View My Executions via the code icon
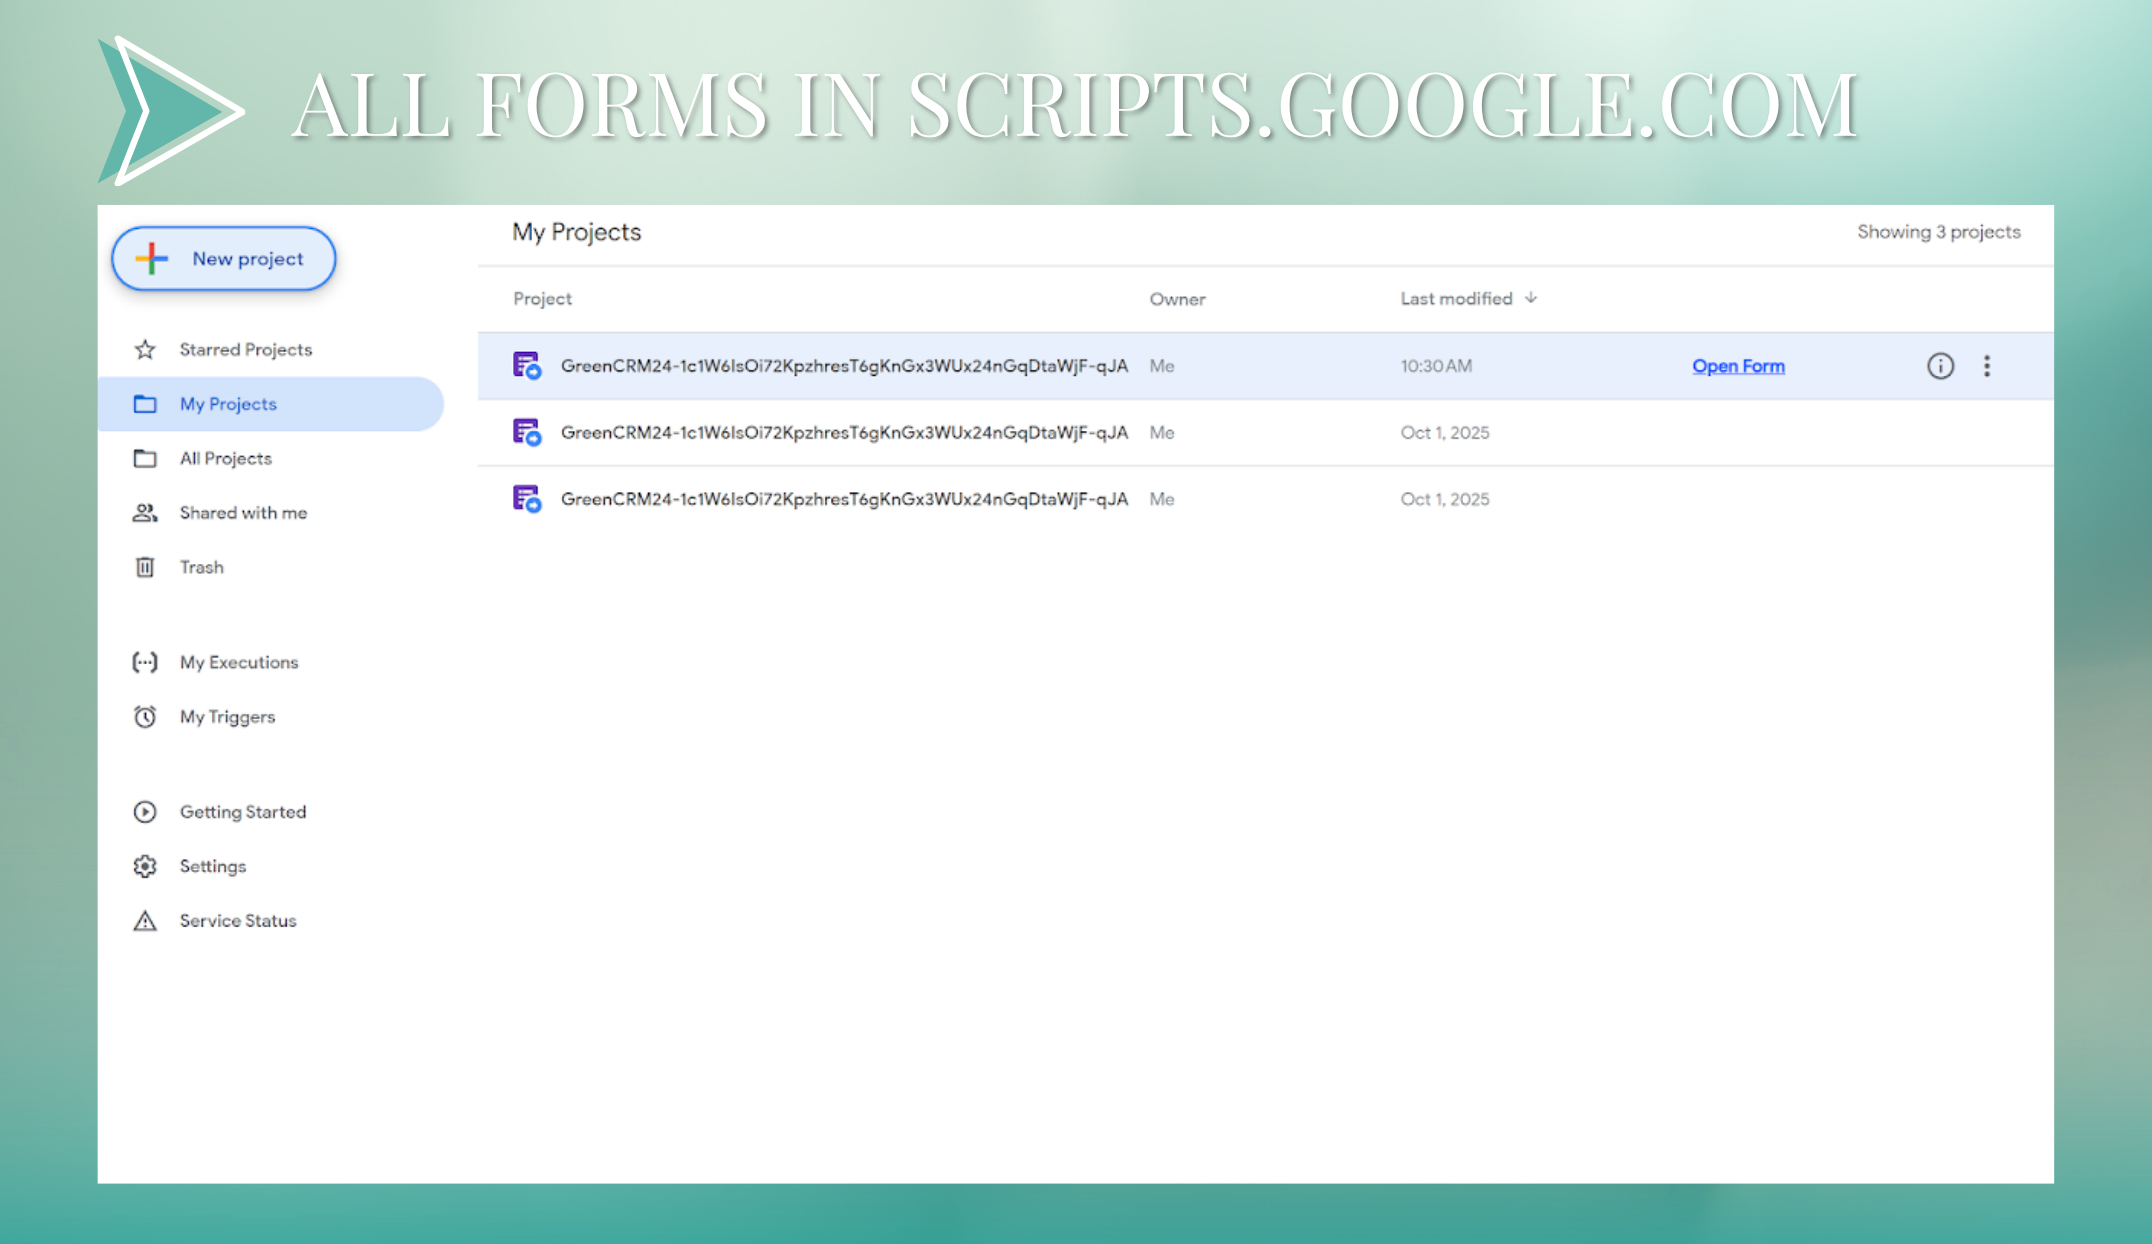The image size is (2152, 1244). click(145, 662)
